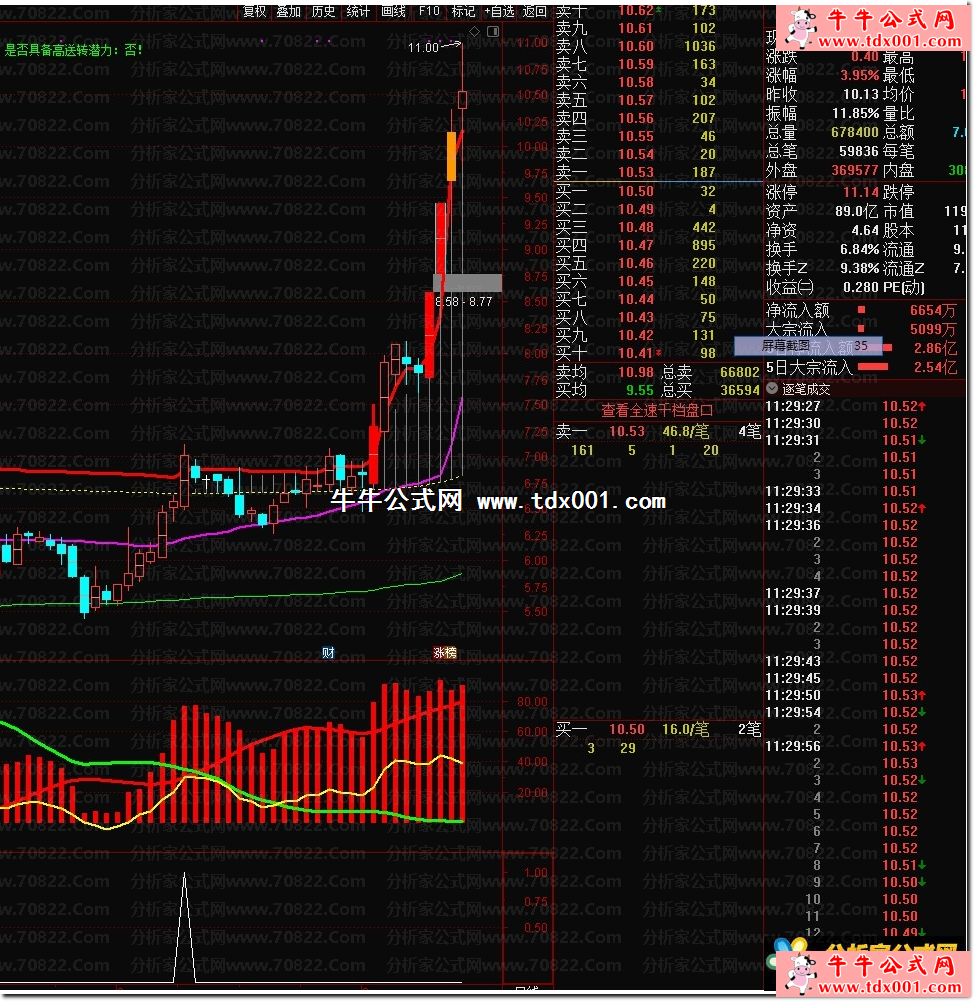Open 查看全速千档盘口 link
976x1002 pixels.
(657, 410)
